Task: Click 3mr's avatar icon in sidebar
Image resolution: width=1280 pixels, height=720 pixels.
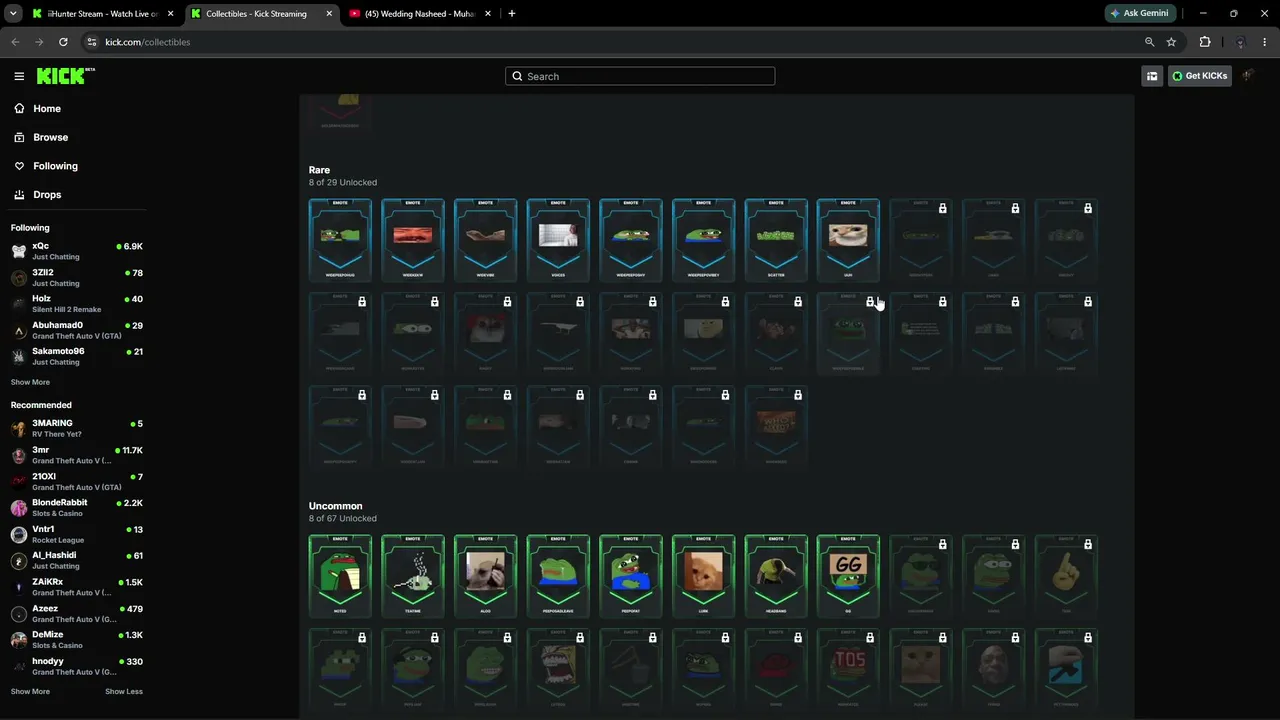Action: pos(19,455)
